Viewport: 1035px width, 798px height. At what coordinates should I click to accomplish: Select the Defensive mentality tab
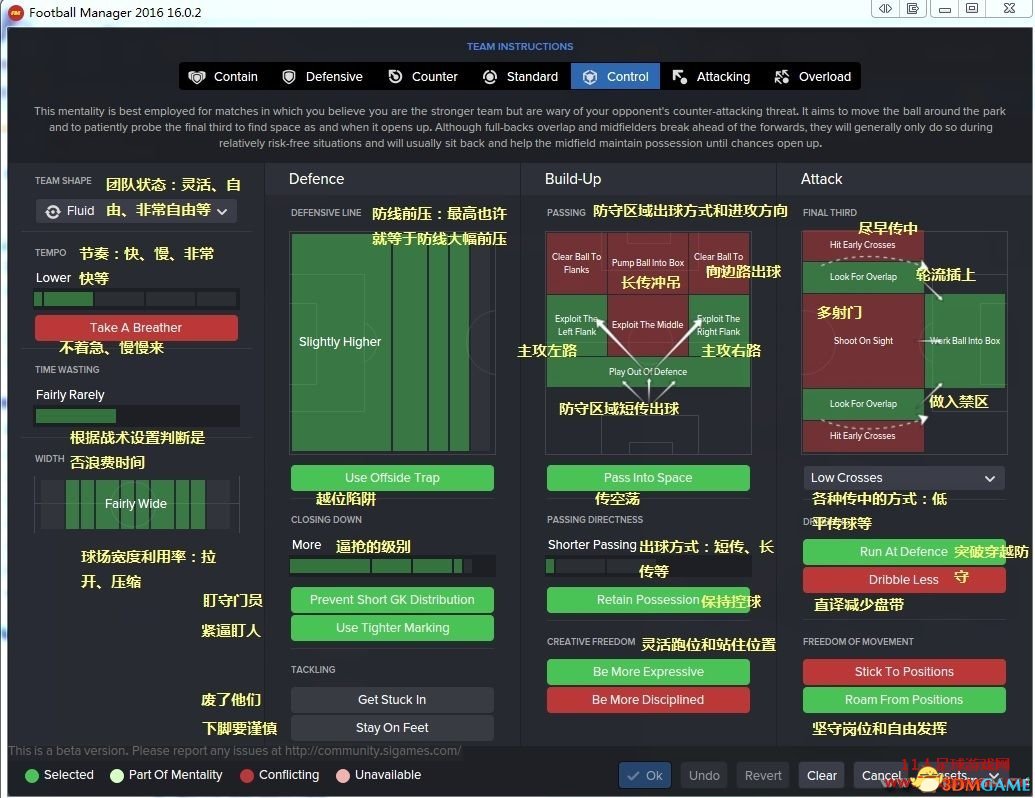pos(322,77)
